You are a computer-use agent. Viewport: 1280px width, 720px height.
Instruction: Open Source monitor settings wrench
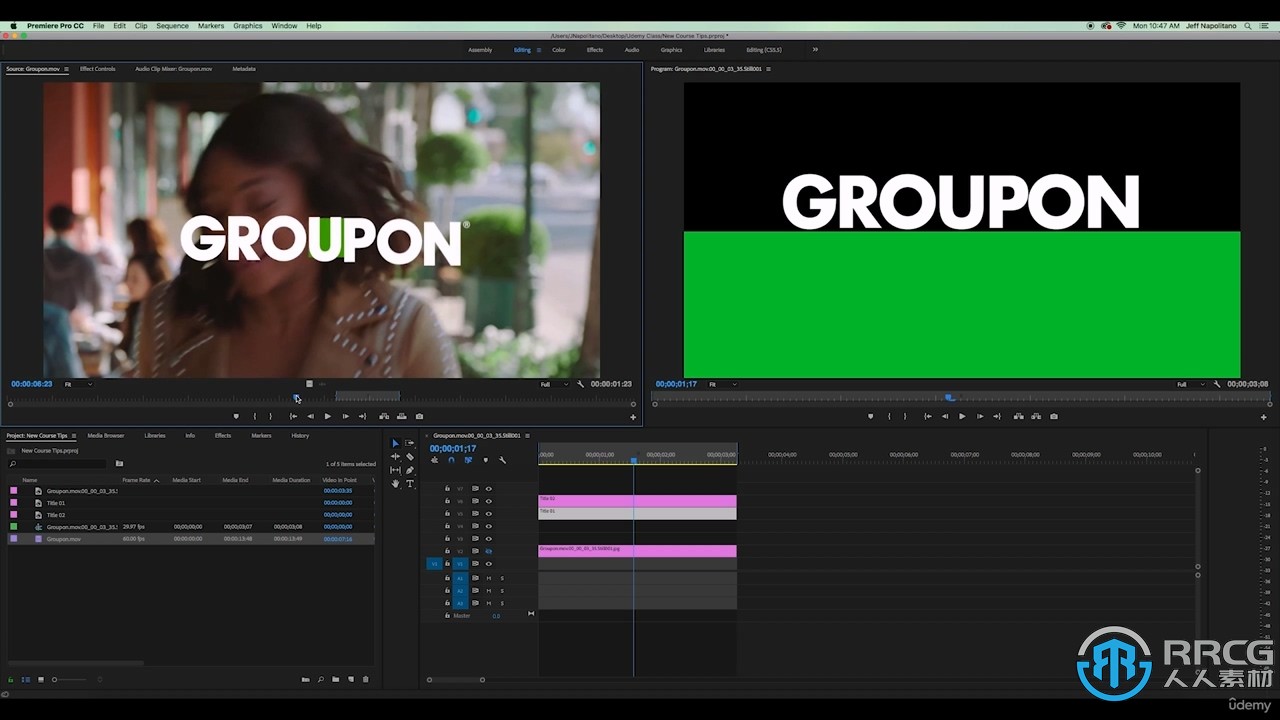click(x=581, y=384)
